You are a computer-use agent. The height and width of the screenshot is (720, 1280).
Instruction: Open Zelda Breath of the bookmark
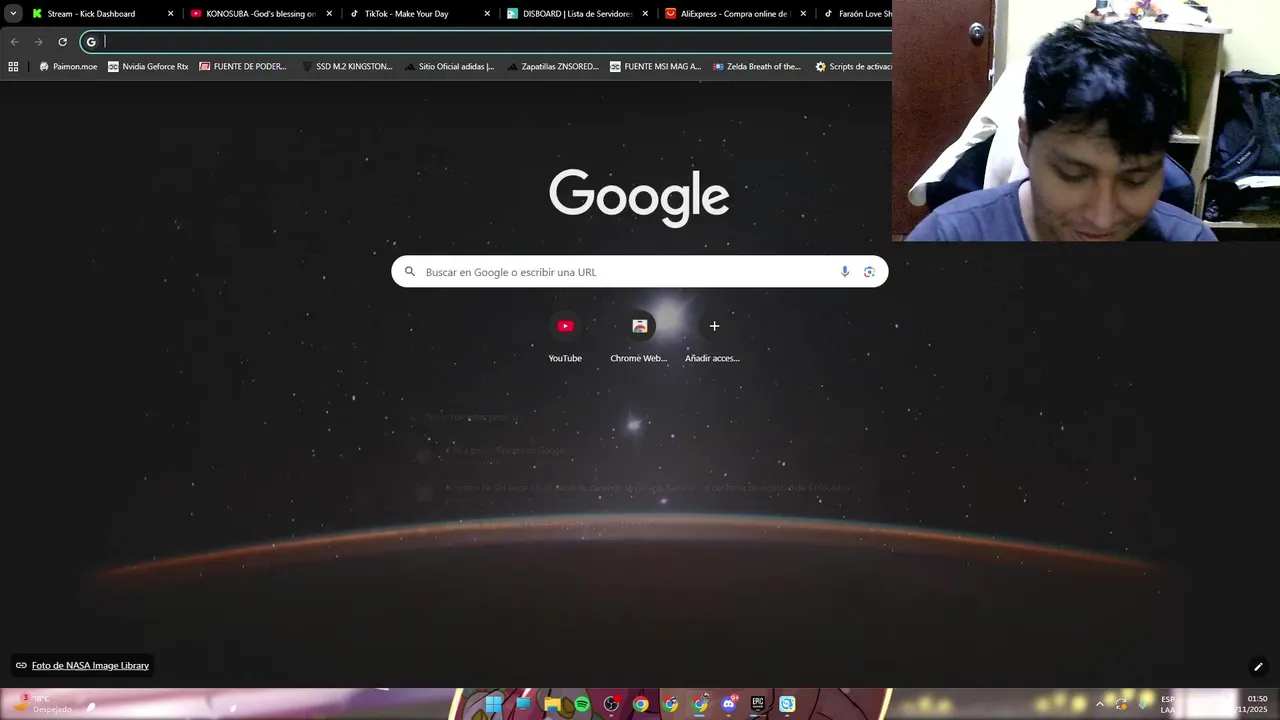pyautogui.click(x=757, y=67)
